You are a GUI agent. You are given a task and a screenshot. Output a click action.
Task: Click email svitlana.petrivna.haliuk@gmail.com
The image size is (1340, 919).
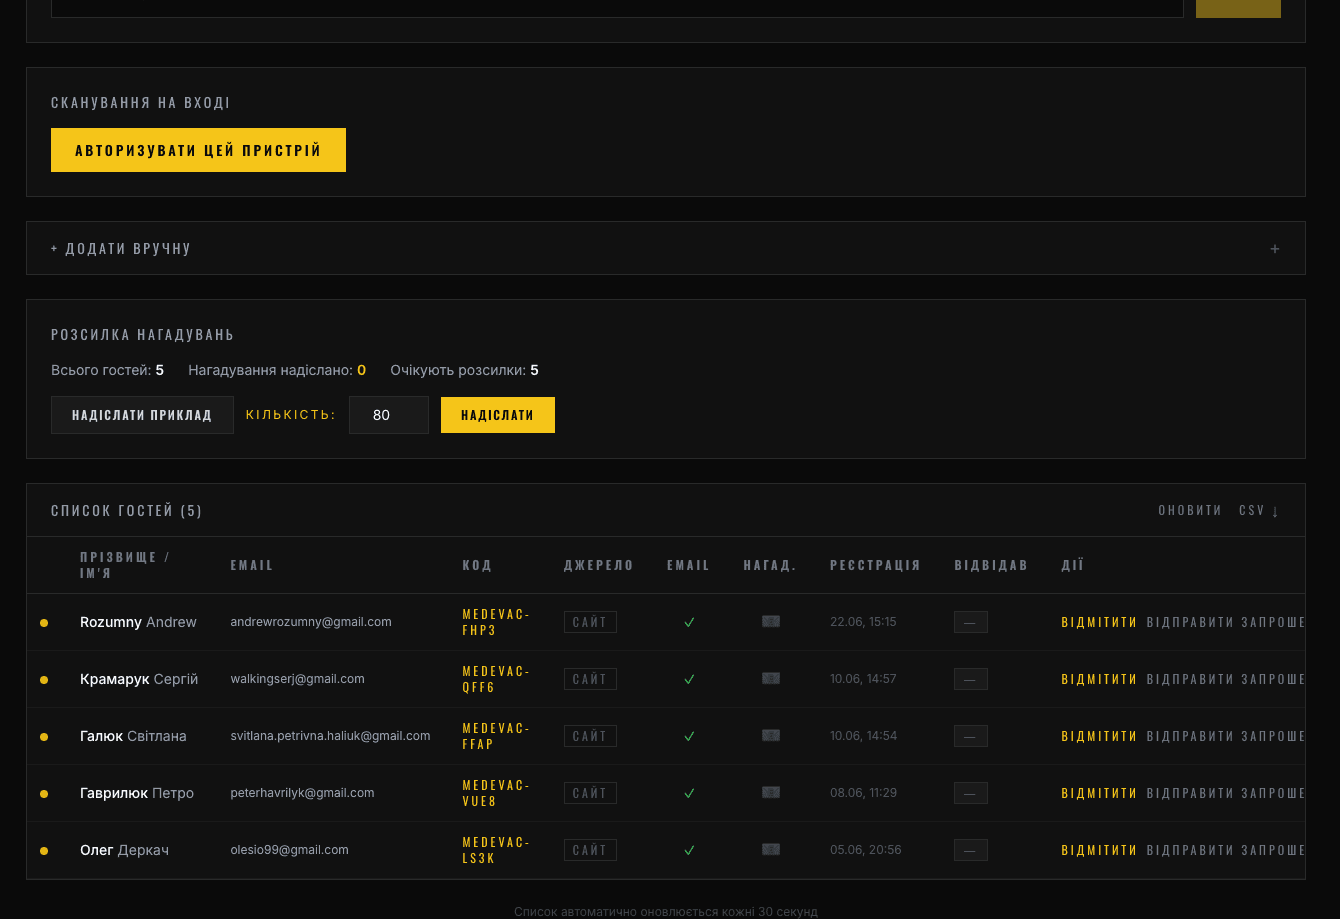pyautogui.click(x=330, y=736)
